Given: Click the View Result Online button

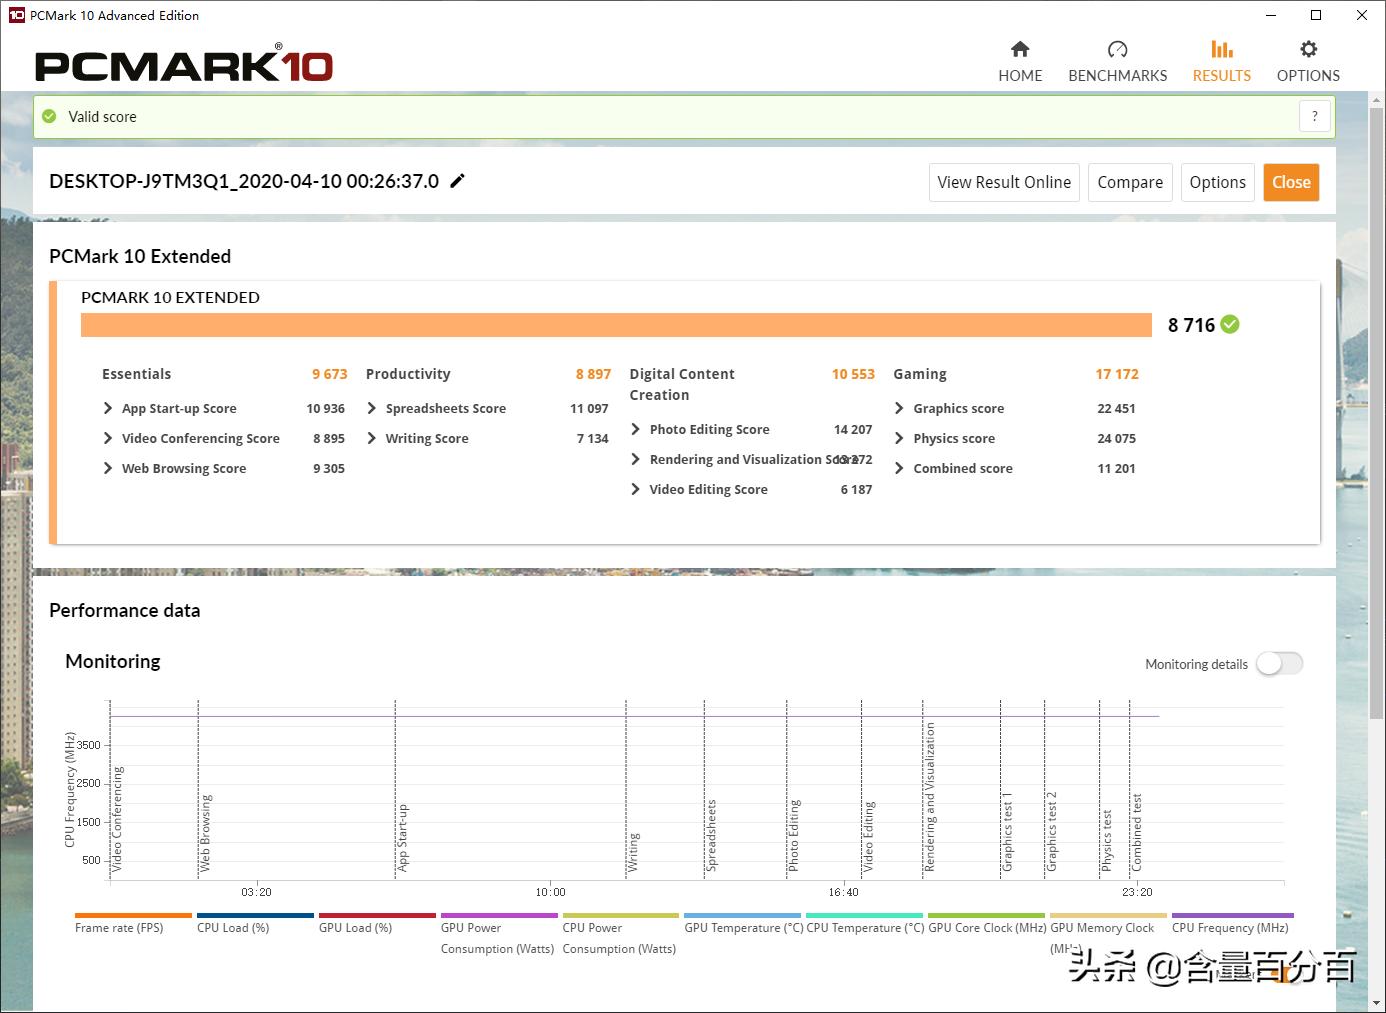Looking at the screenshot, I should pos(1004,182).
